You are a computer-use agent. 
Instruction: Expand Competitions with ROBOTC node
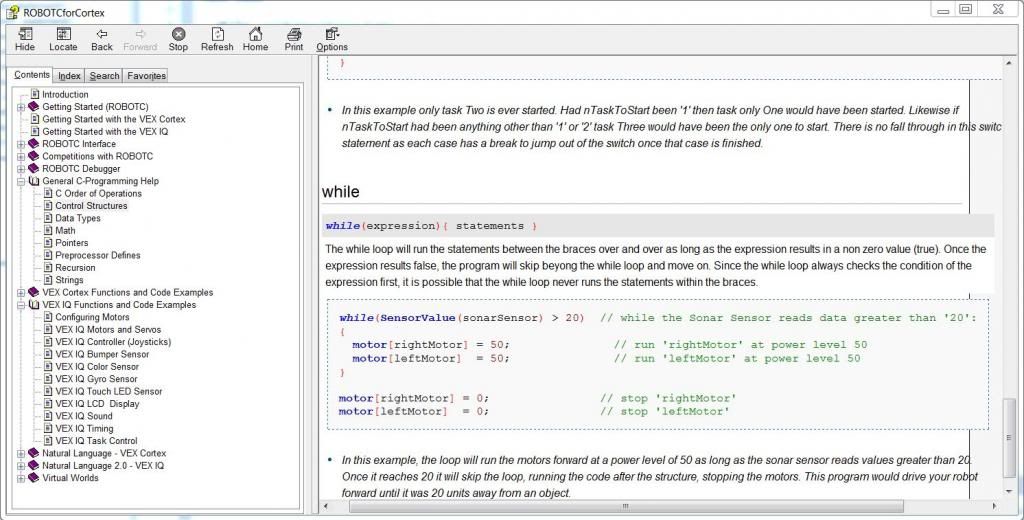tap(21, 157)
